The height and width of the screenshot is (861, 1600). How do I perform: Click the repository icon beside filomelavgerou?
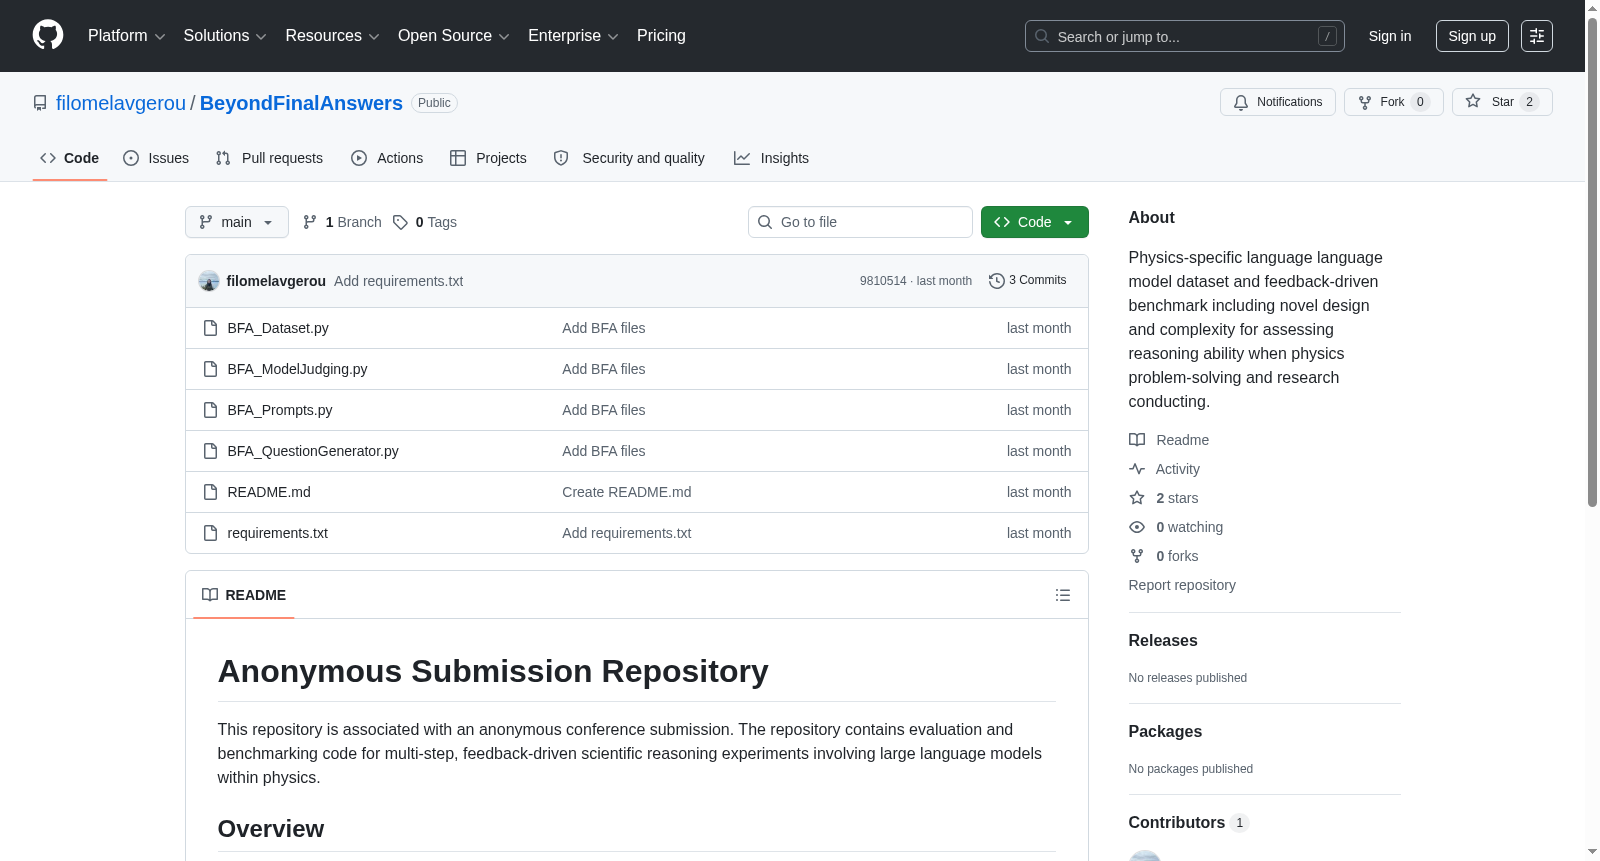40,103
